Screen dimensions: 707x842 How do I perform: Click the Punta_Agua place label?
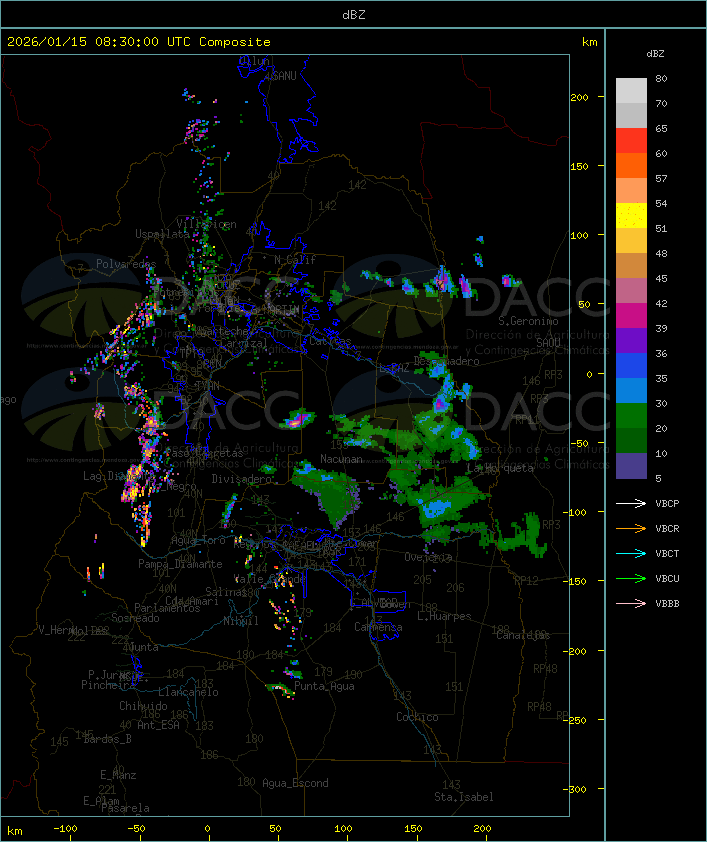click(324, 686)
